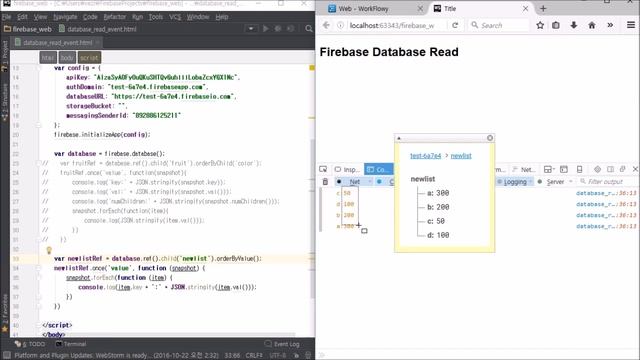Click the firebase_web project breadcrumb
Image resolution: width=640 pixels, height=360 pixels.
pyautogui.click(x=28, y=29)
